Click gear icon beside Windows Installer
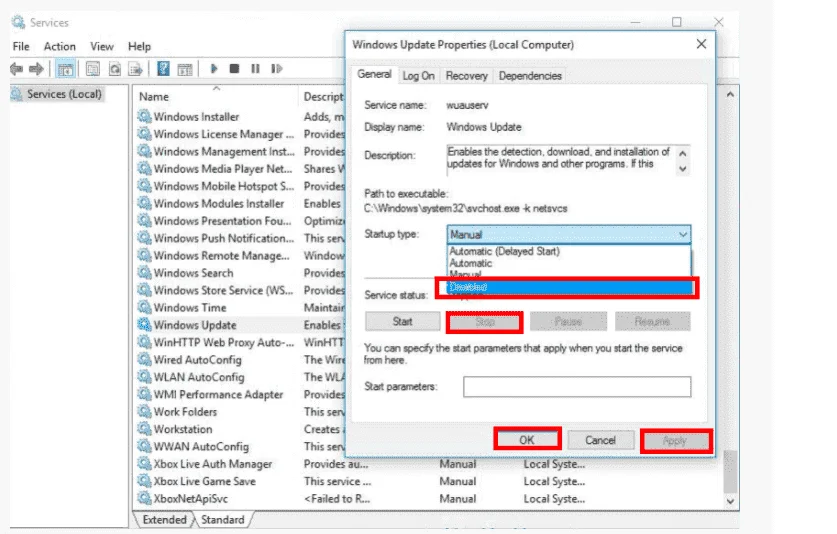The height and width of the screenshot is (534, 837). click(144, 116)
